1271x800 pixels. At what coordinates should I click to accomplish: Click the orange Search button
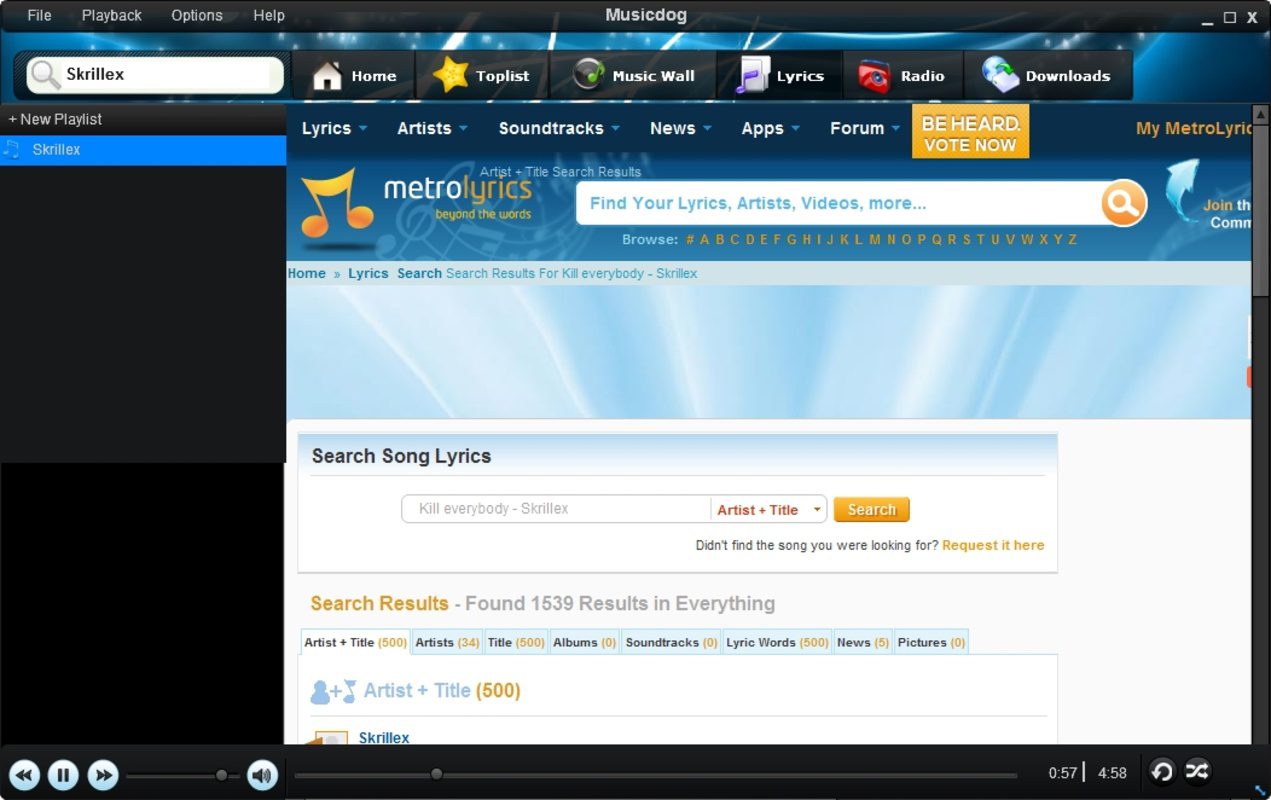(871, 509)
